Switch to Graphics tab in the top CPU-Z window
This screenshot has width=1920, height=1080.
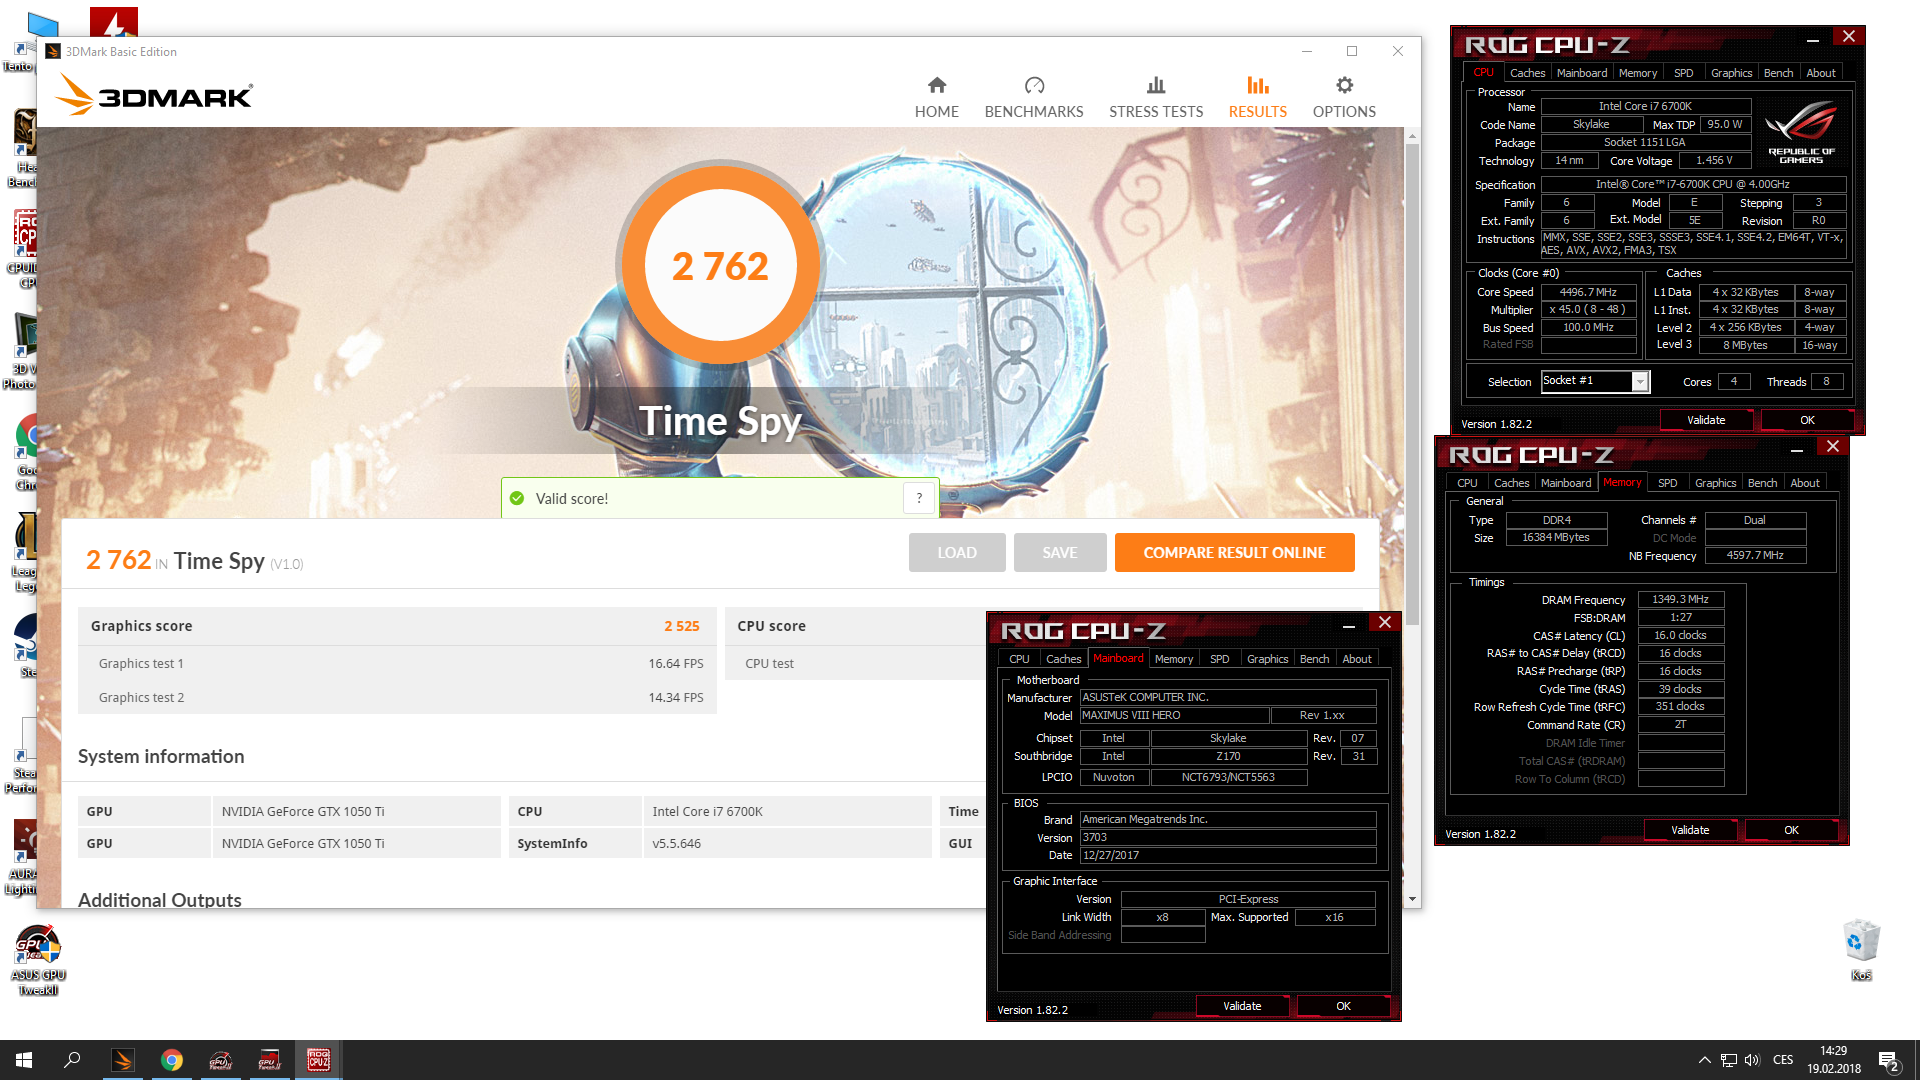click(1731, 73)
